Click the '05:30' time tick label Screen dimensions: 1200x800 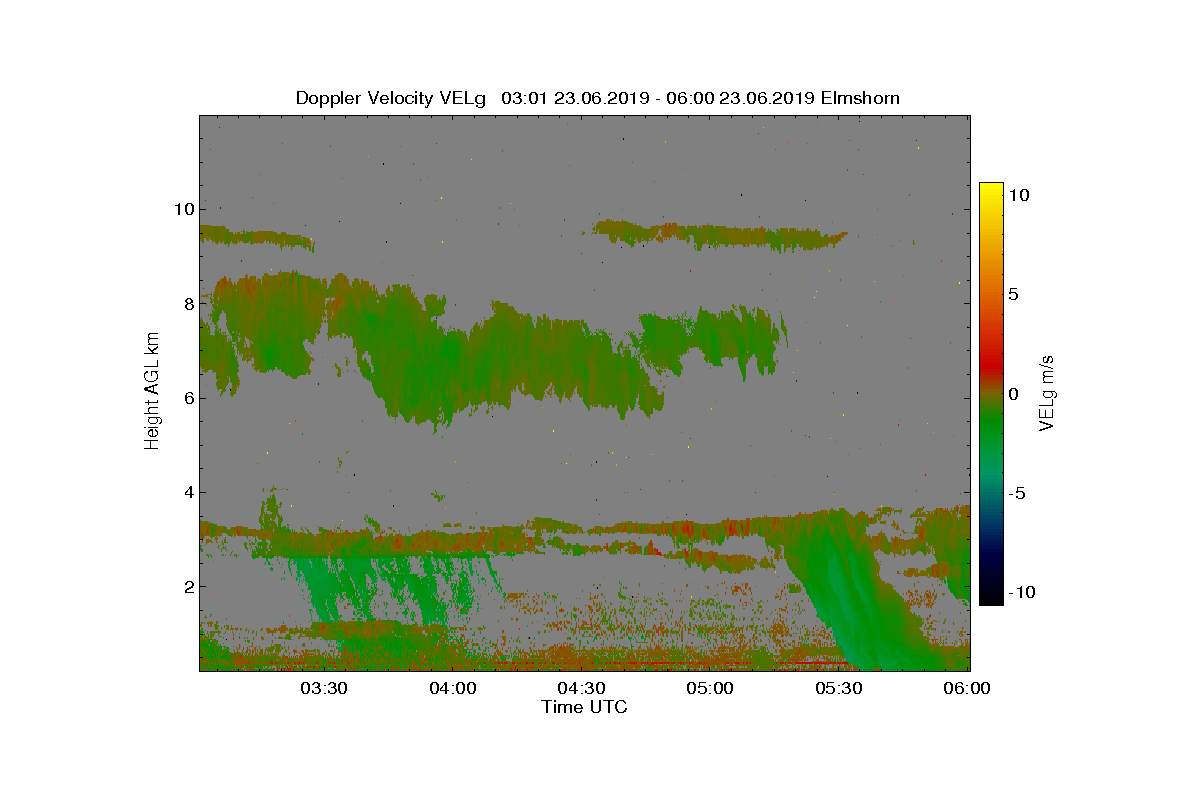pos(839,688)
